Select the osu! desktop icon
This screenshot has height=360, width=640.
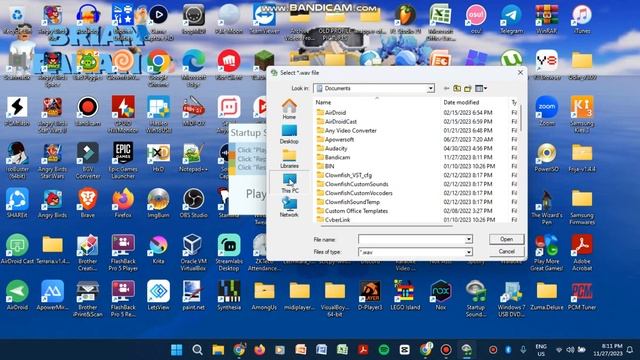point(476,19)
